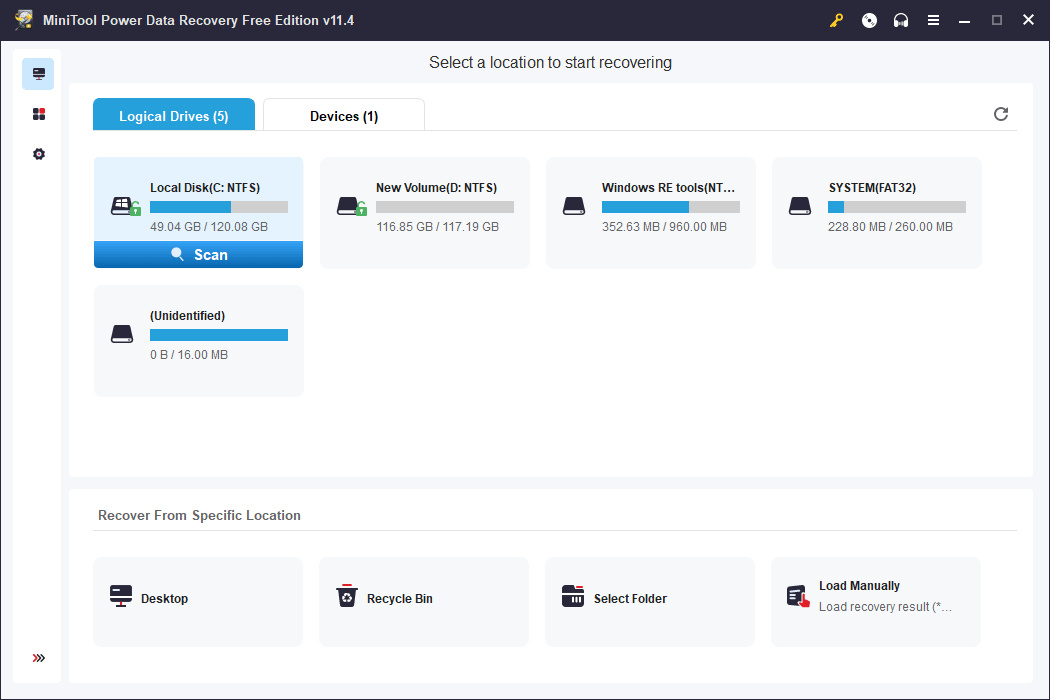Viewport: 1050px width, 700px height.
Task: Open the bootable media disc icon
Action: tap(869, 20)
